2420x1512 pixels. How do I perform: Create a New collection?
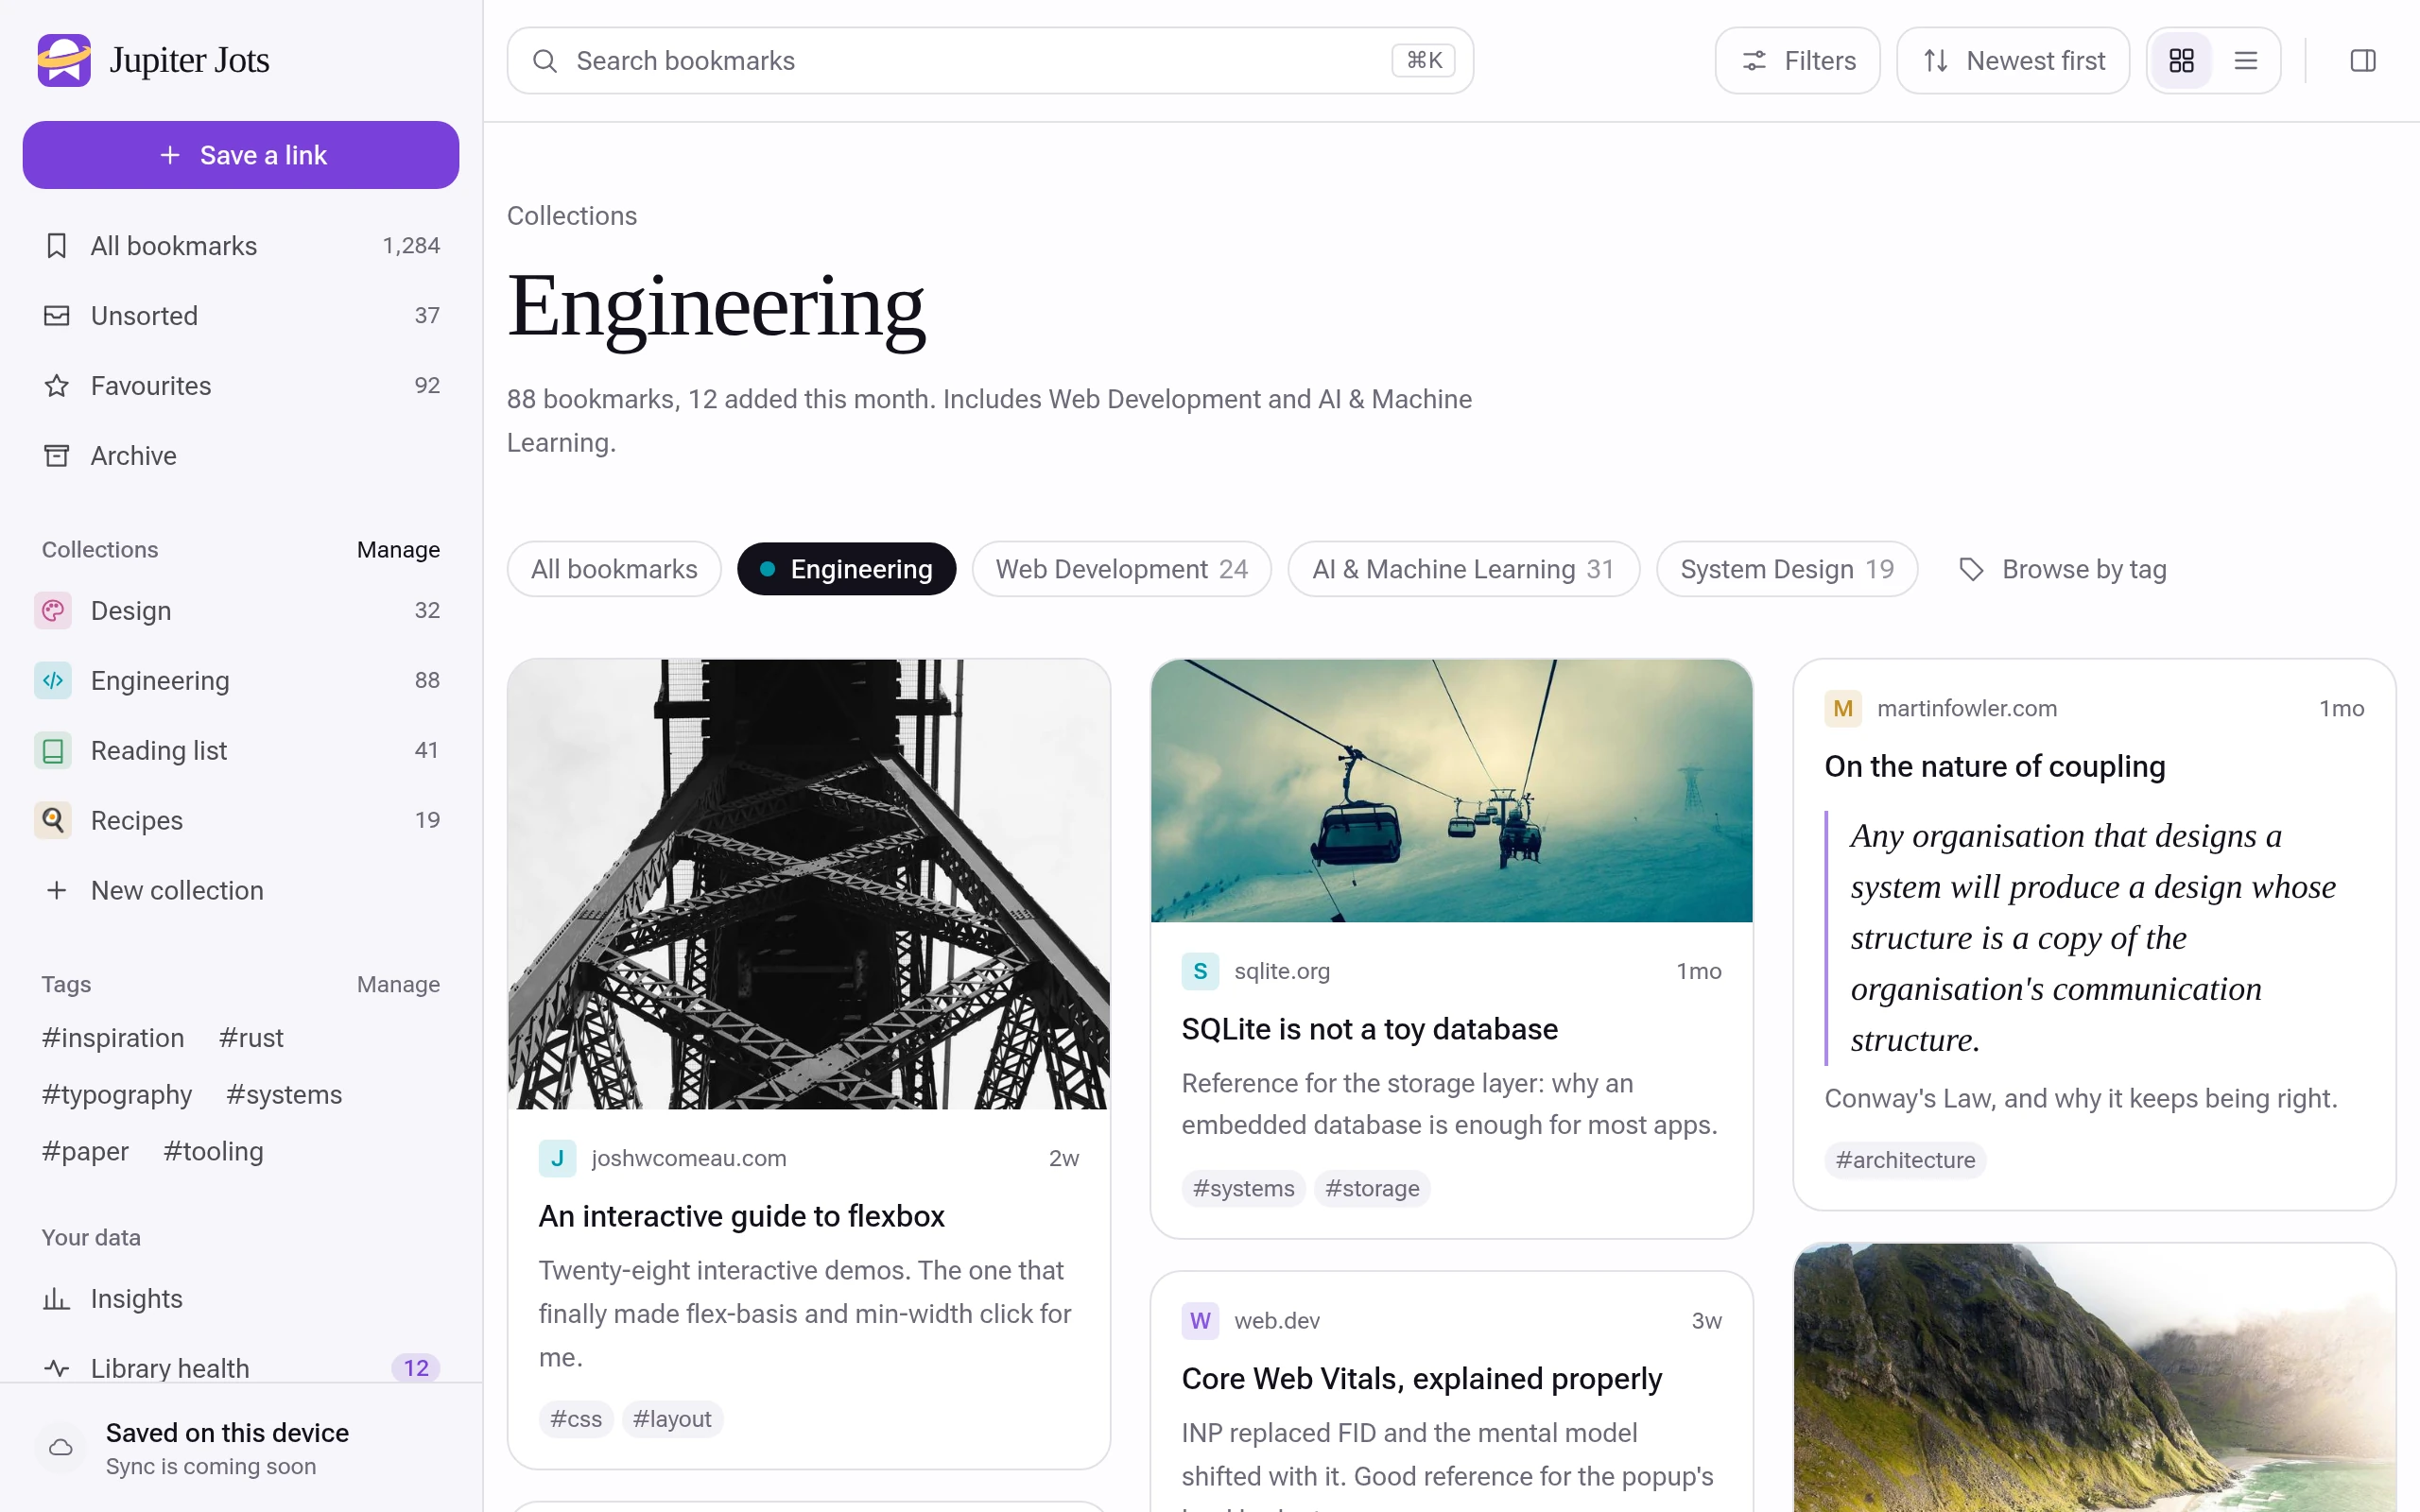[241, 890]
